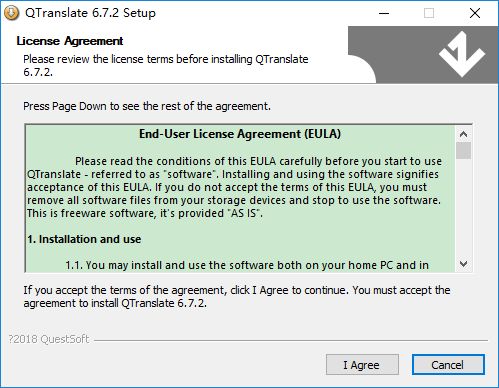Click the empty scrollbar track below the thumb
Screen dimensions: 499x388
pos(463,208)
